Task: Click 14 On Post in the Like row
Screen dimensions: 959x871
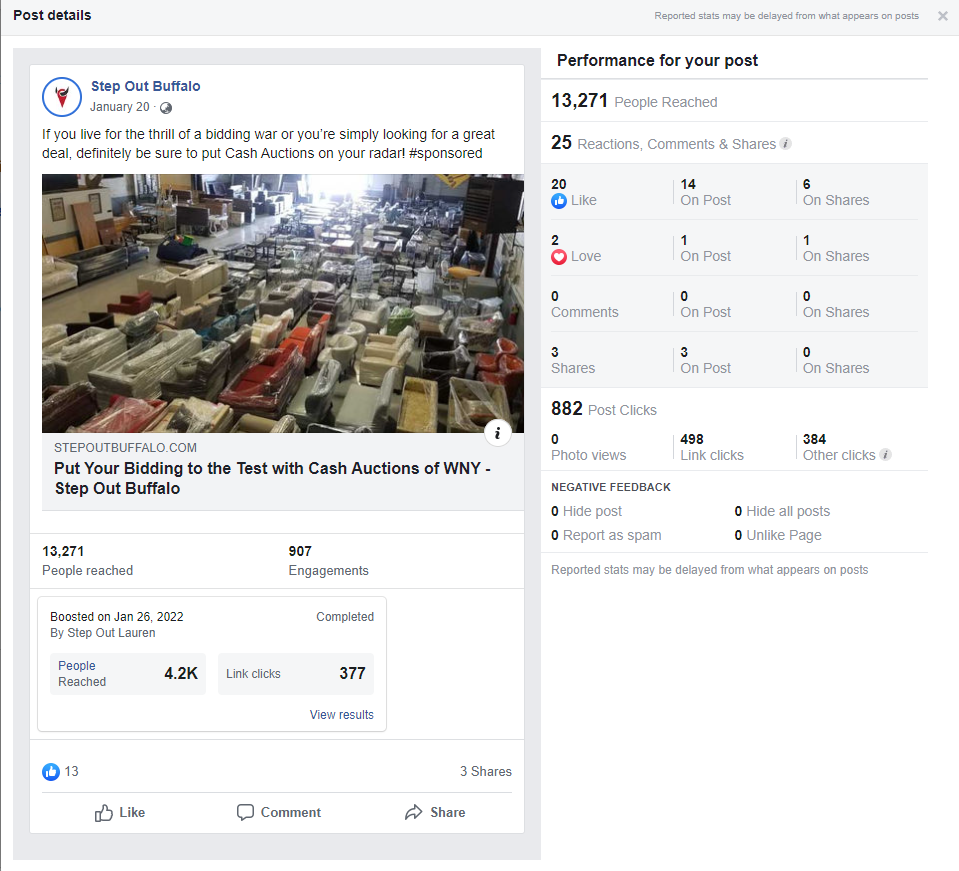Action: (x=705, y=192)
